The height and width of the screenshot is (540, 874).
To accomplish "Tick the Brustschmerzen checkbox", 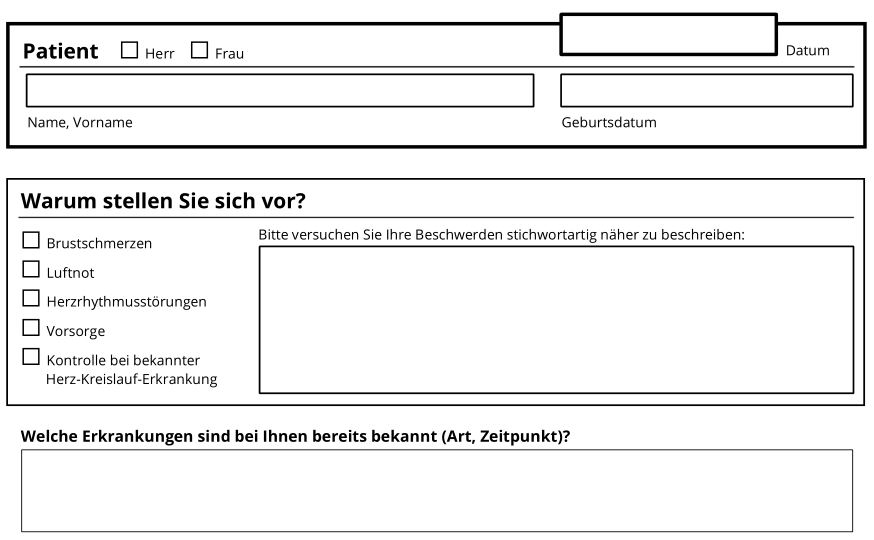I will pyautogui.click(x=31, y=240).
